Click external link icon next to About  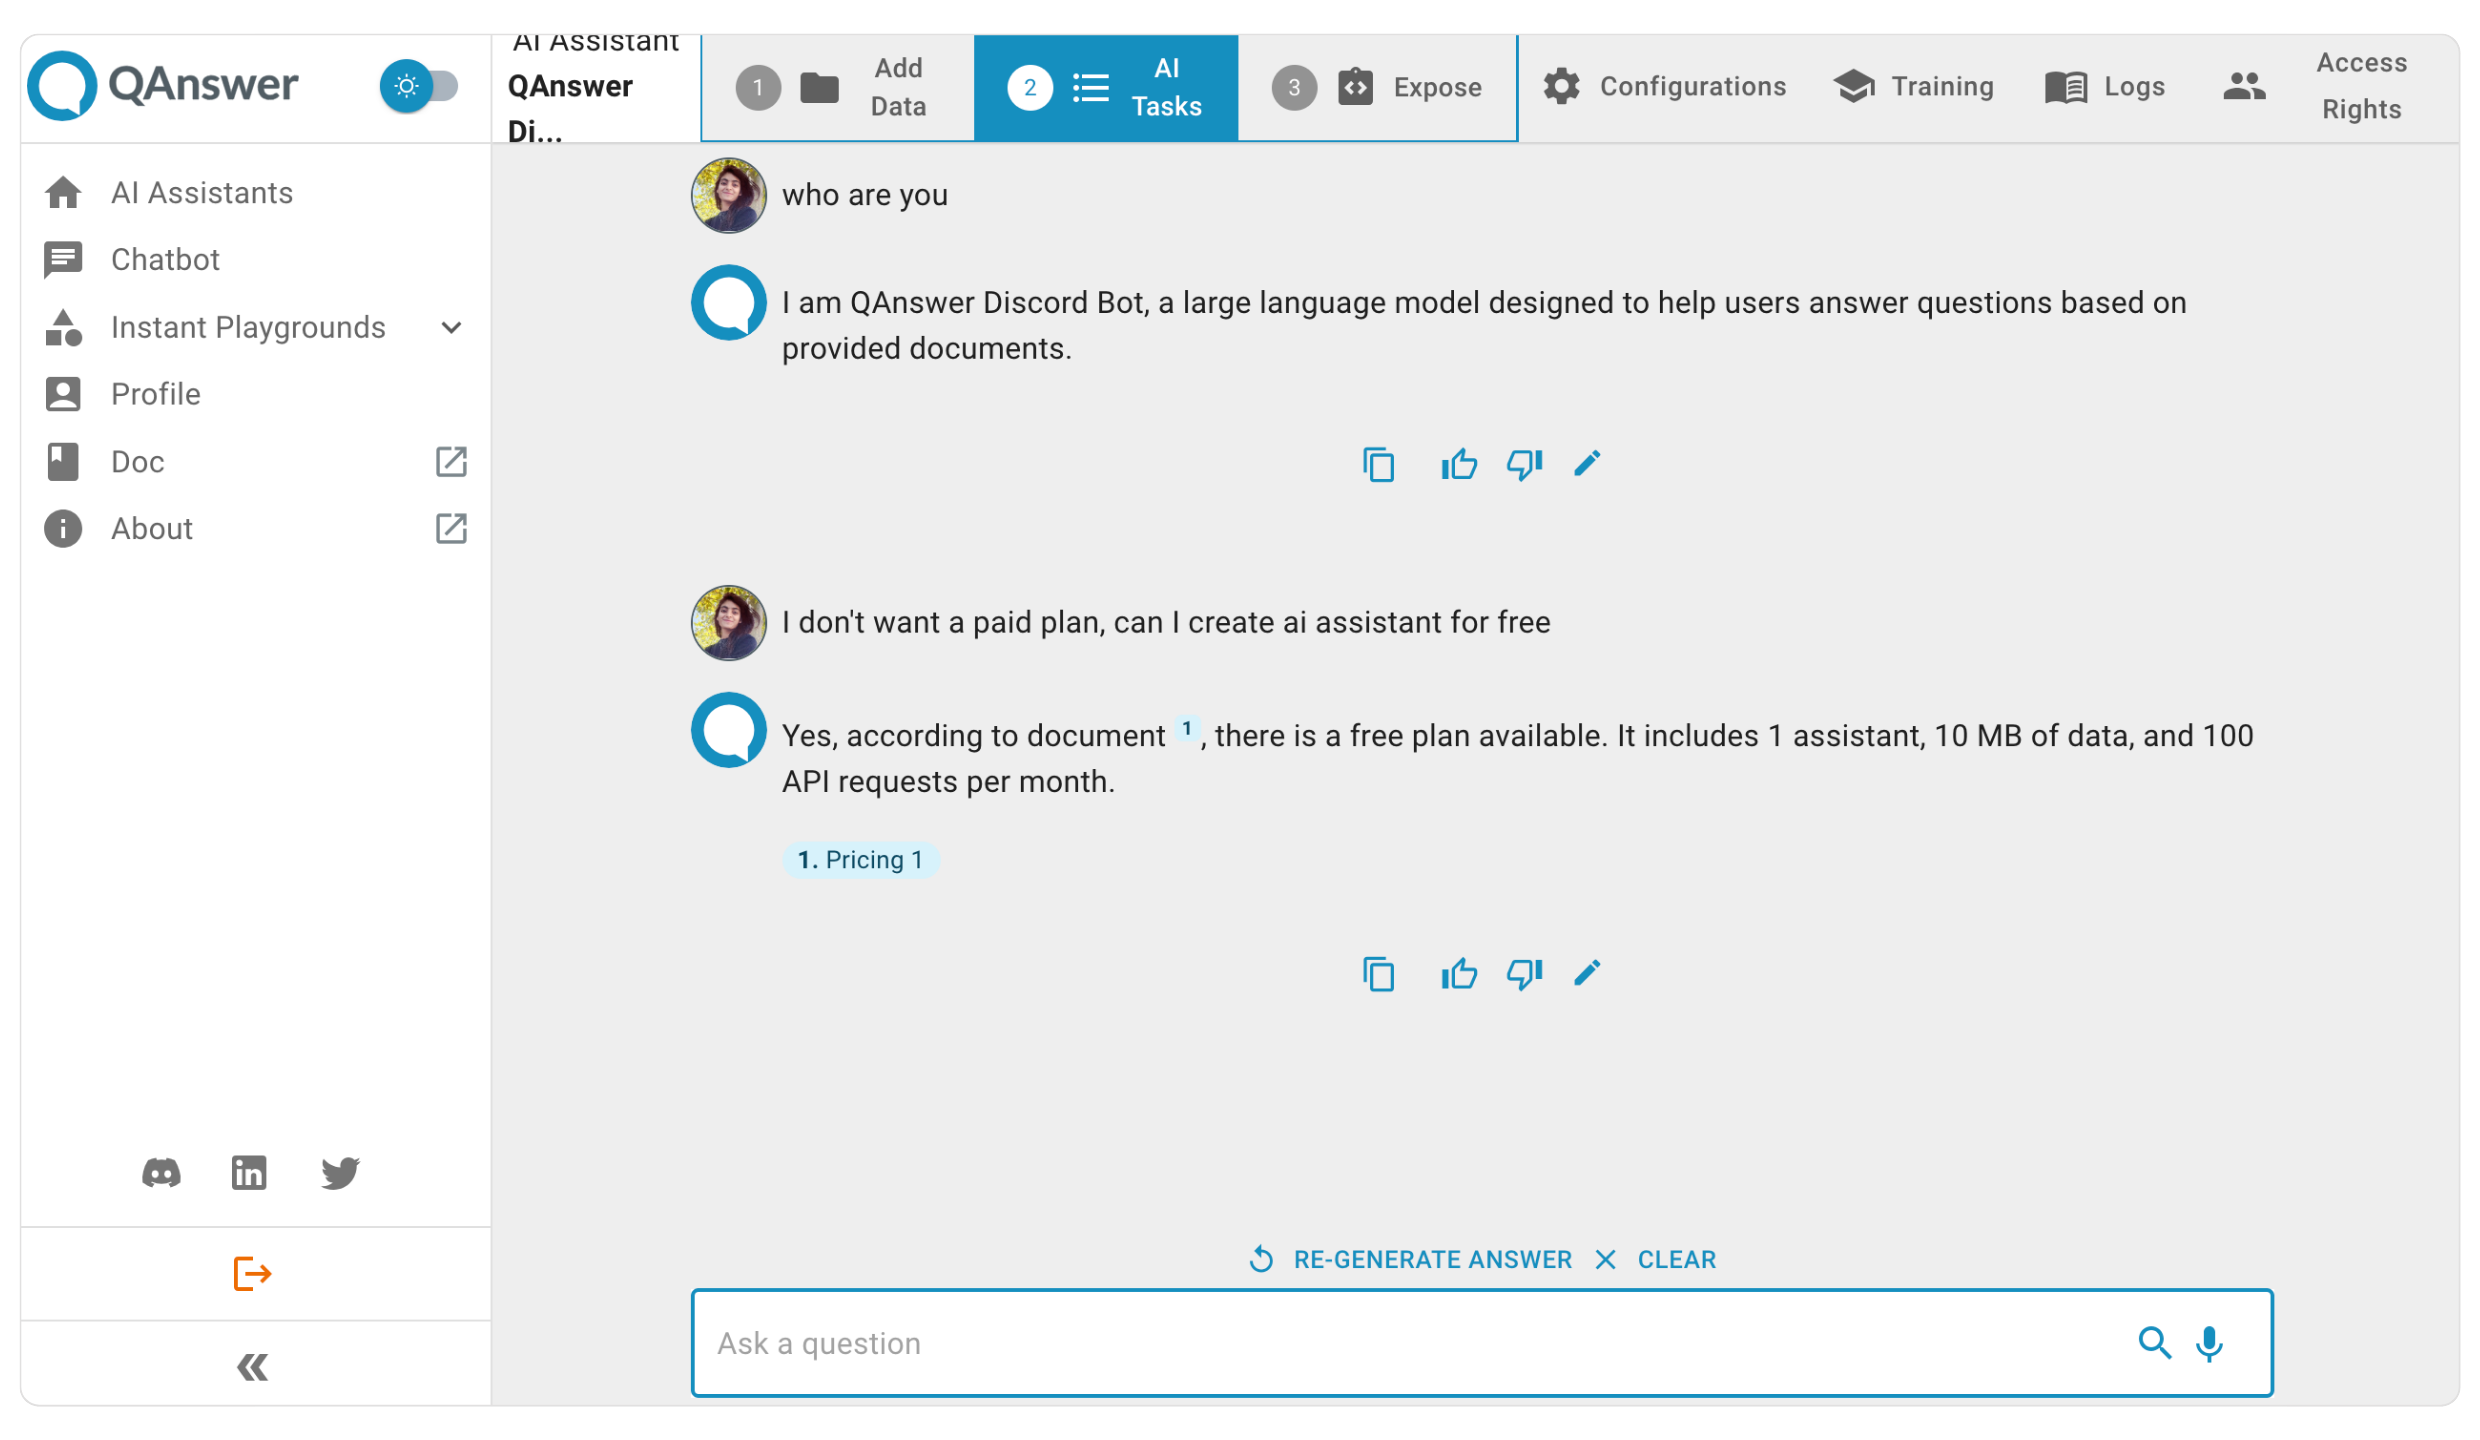(x=451, y=528)
